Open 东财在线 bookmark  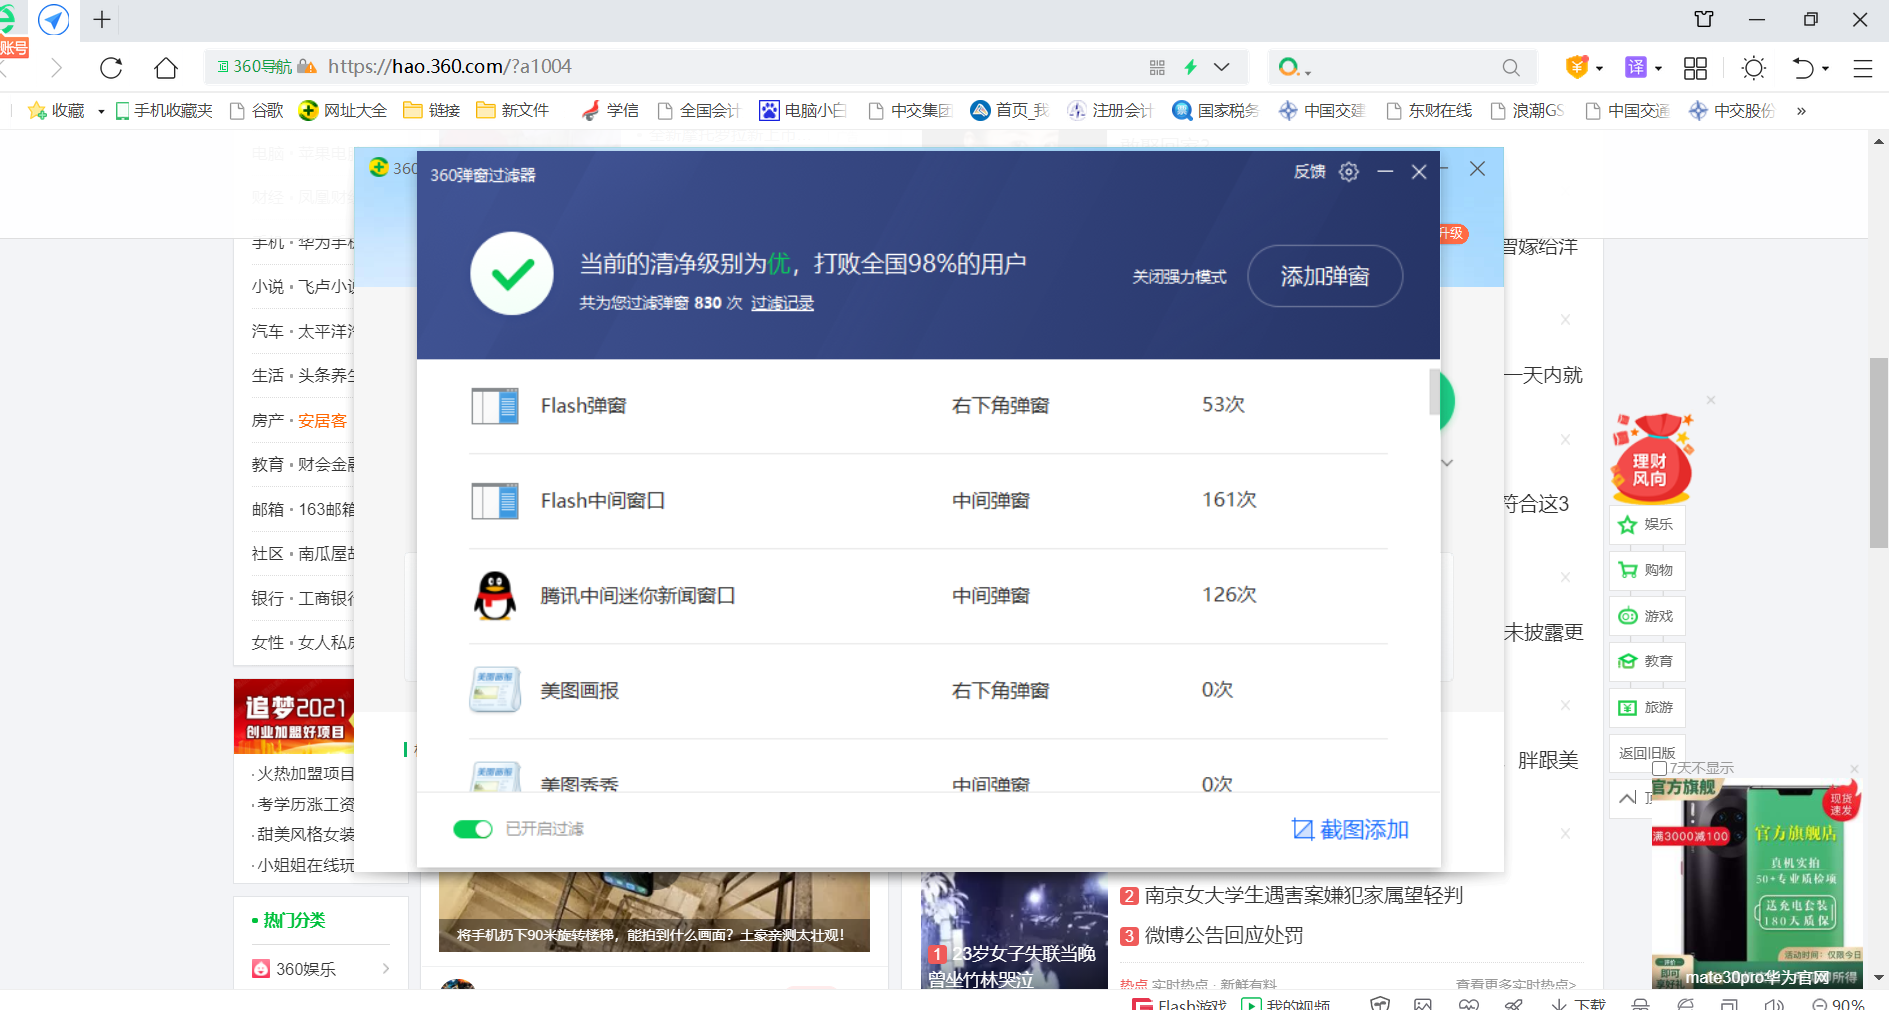(x=1429, y=110)
